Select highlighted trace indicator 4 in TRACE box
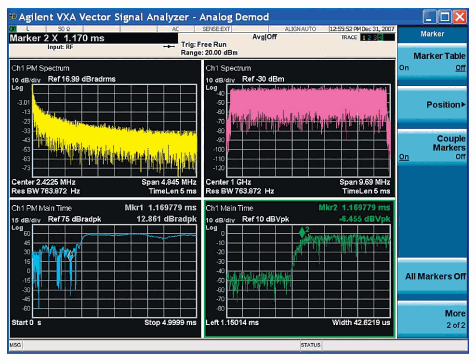 (x=380, y=38)
